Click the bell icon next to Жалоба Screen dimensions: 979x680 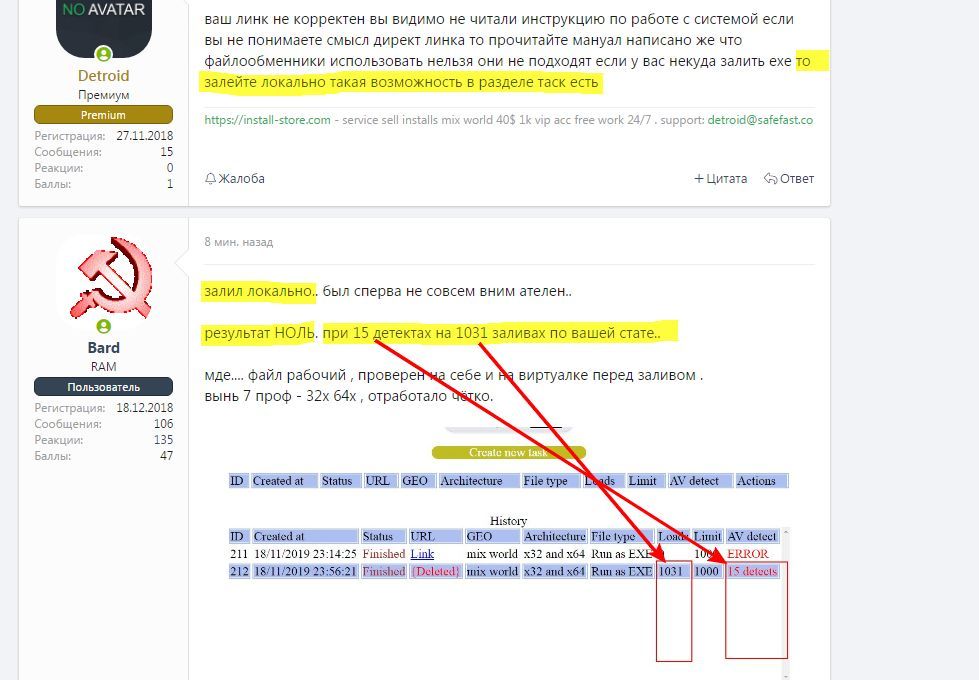pos(210,179)
